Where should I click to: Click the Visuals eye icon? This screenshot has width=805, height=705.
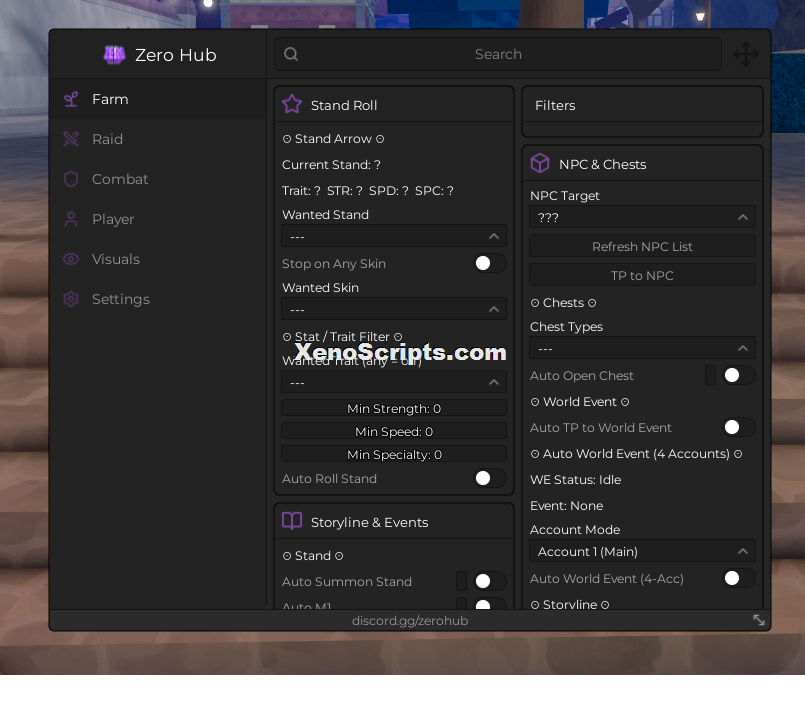point(71,259)
